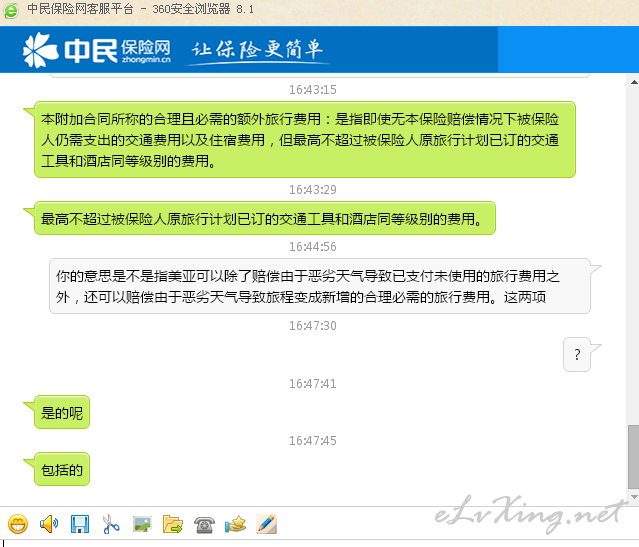
Task: Click the '是的呢' reply bubble
Action: [x=62, y=412]
